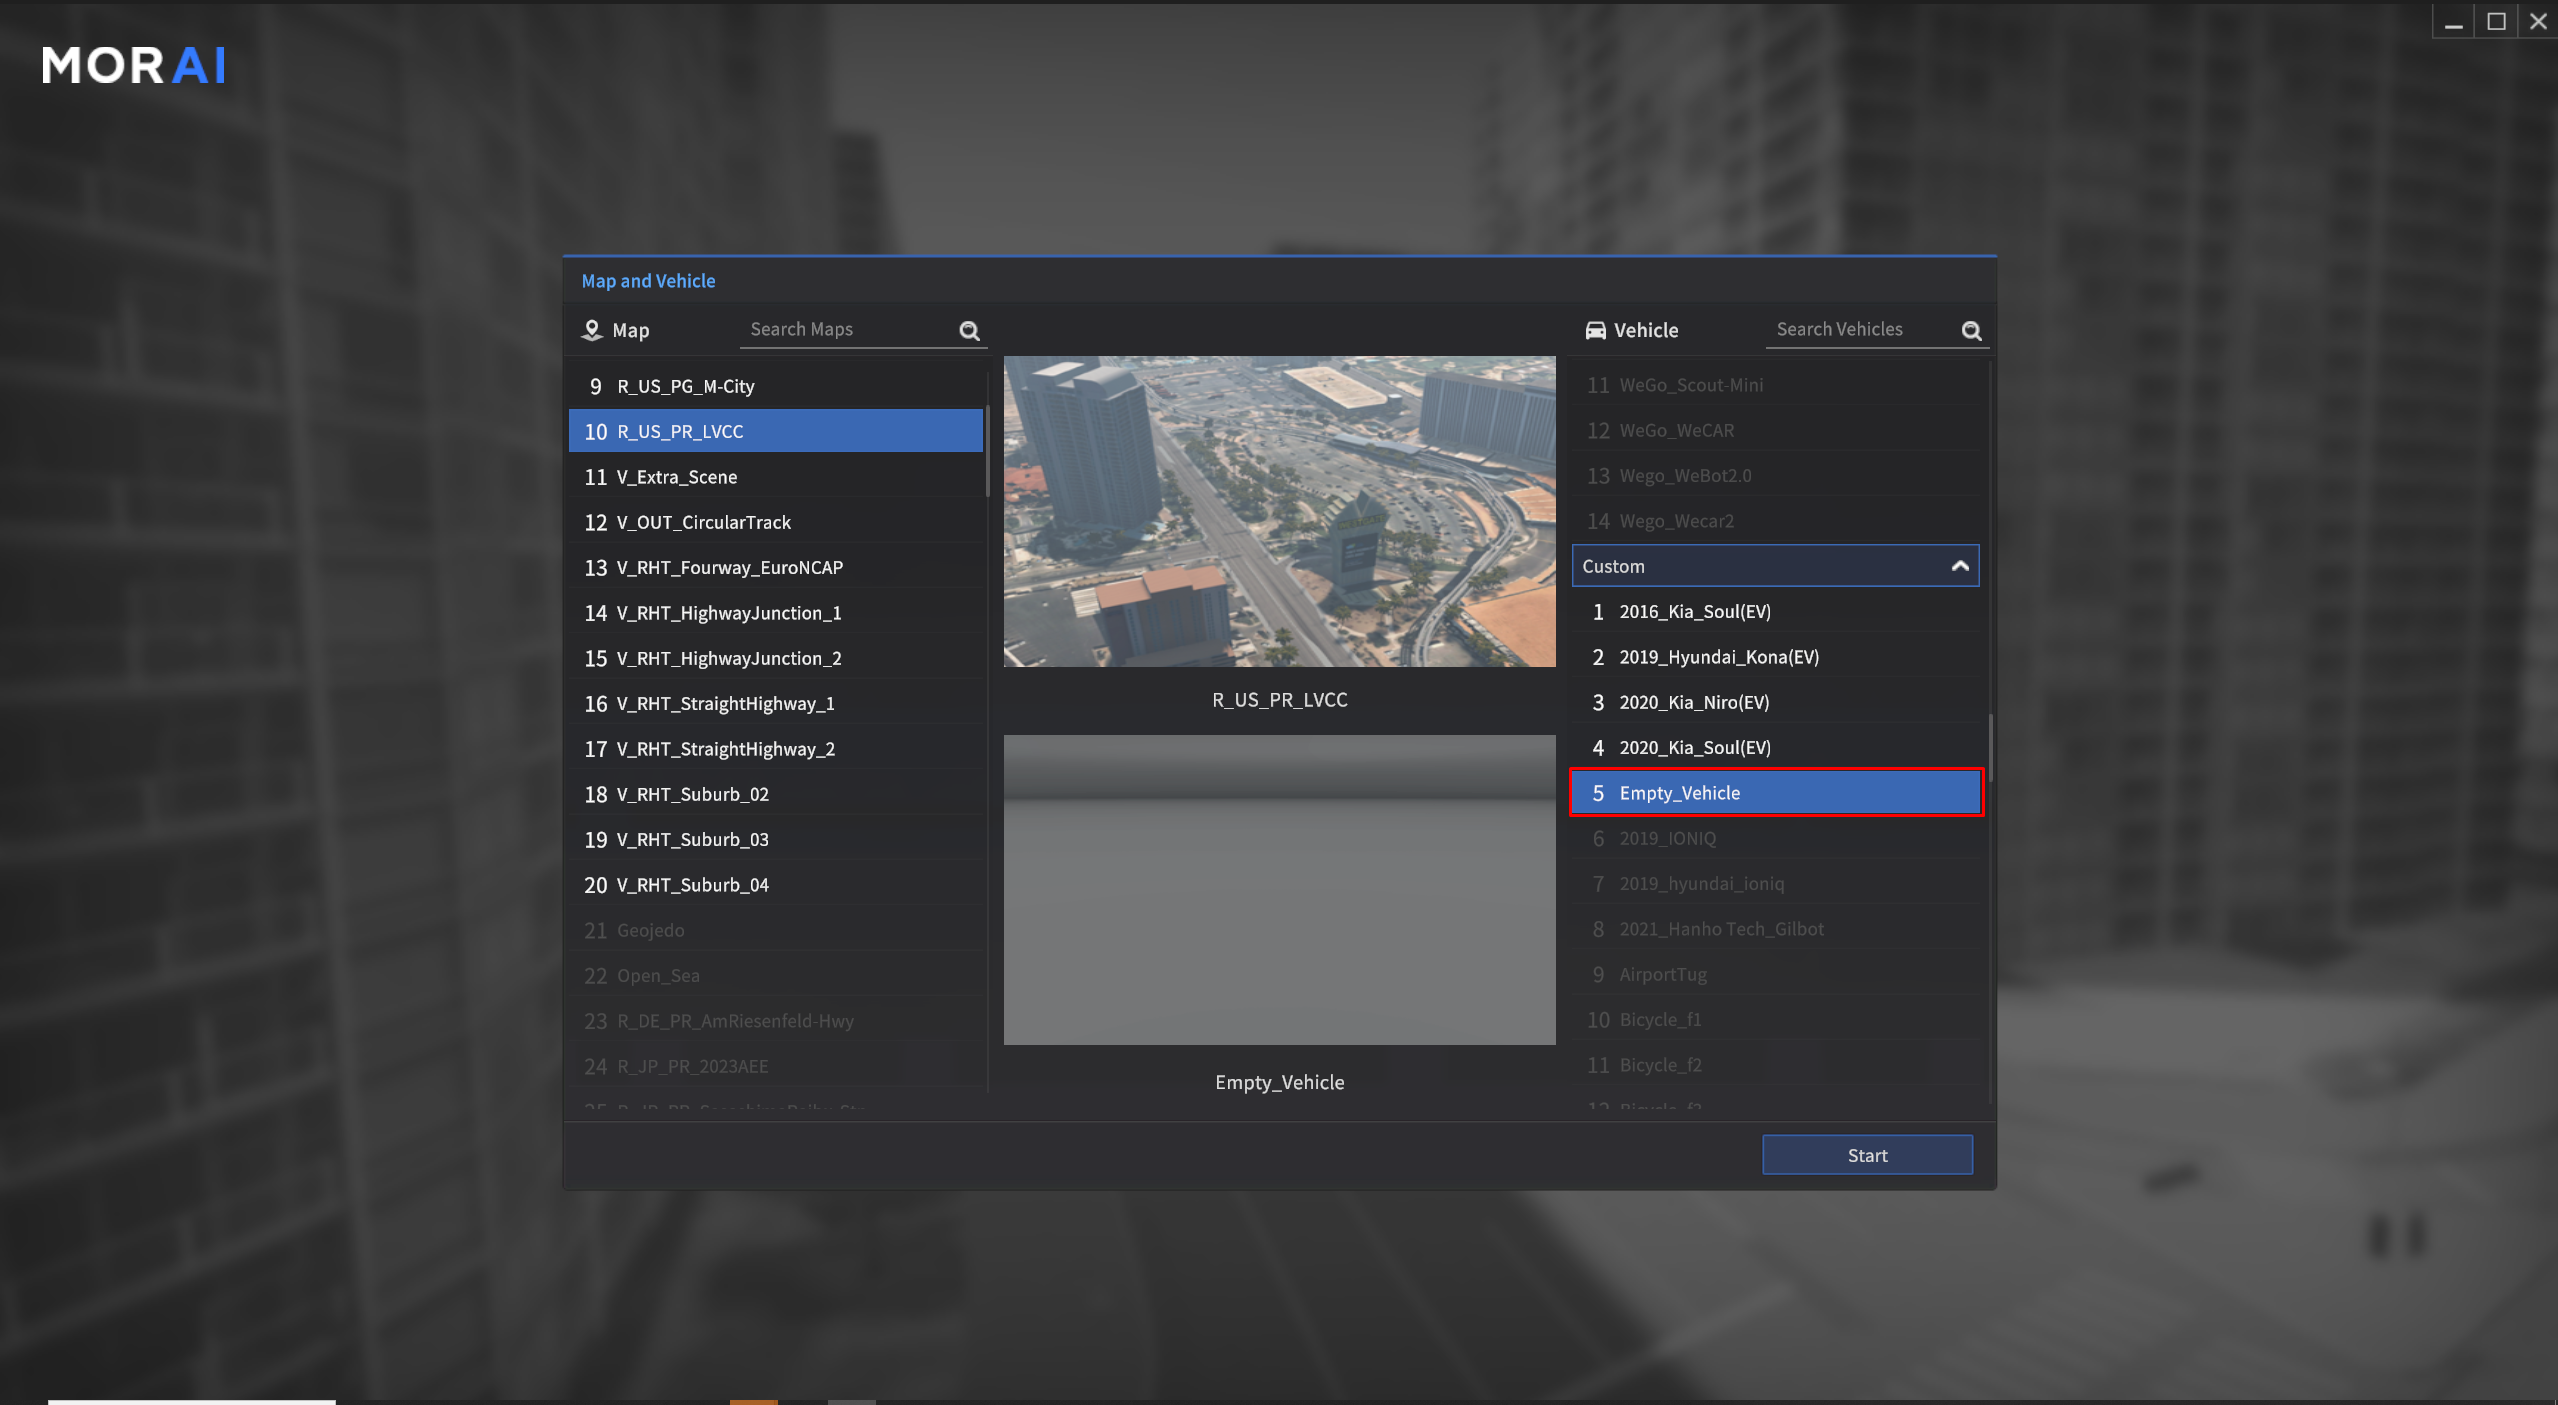This screenshot has width=2558, height=1405.
Task: Click the vehicle search magnifier icon
Action: pos(1971,330)
